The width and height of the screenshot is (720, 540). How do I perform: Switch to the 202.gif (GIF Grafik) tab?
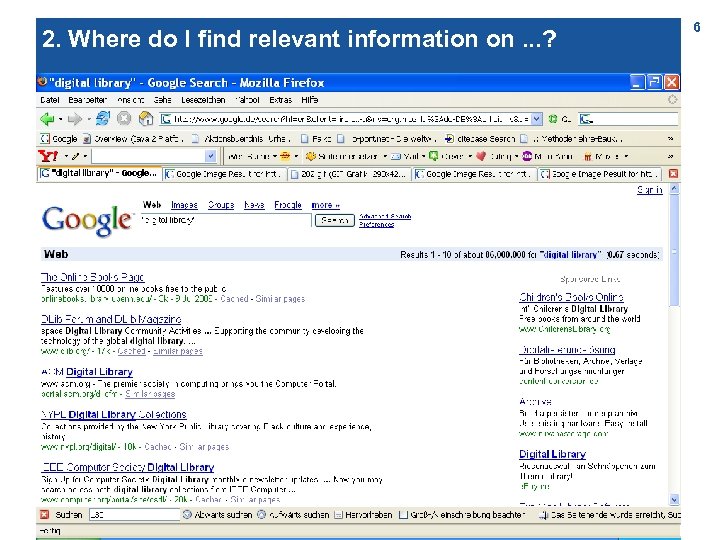coord(349,174)
